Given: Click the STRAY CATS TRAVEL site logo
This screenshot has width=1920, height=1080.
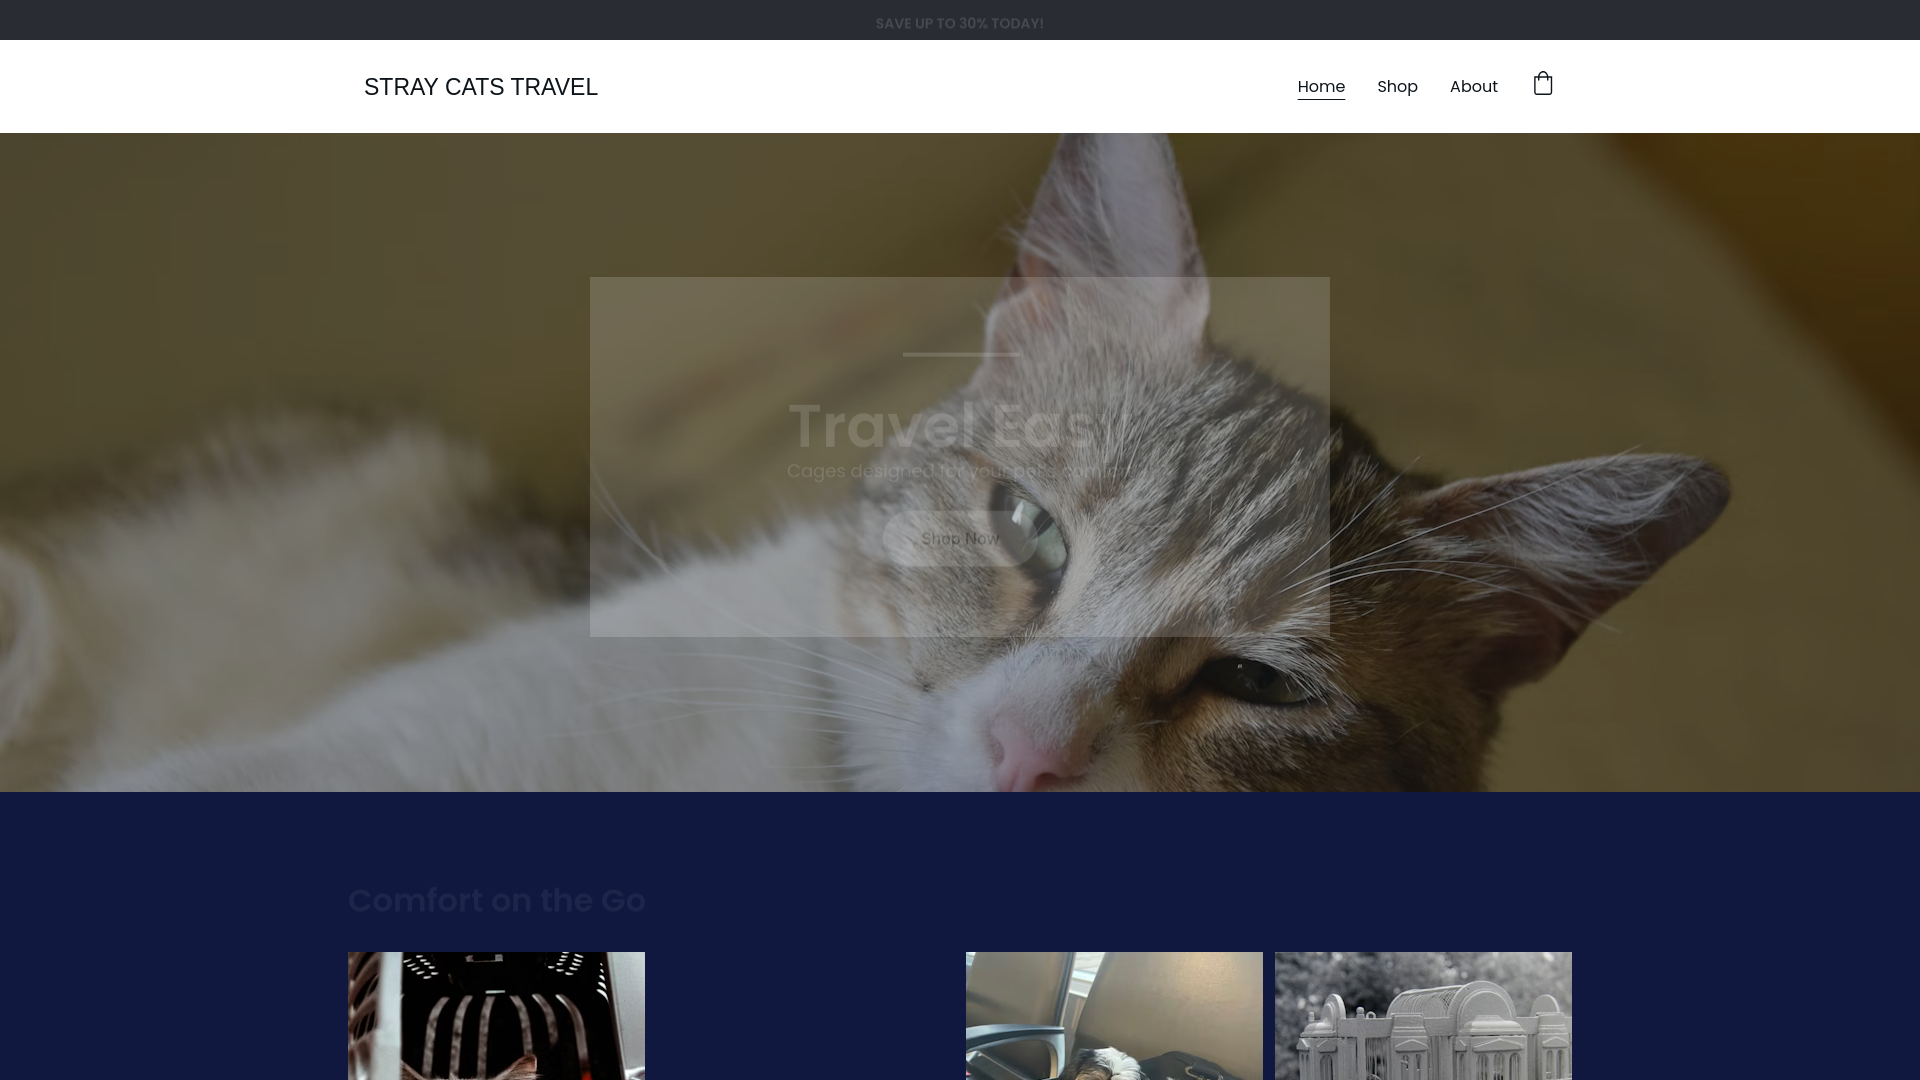Looking at the screenshot, I should click(481, 87).
